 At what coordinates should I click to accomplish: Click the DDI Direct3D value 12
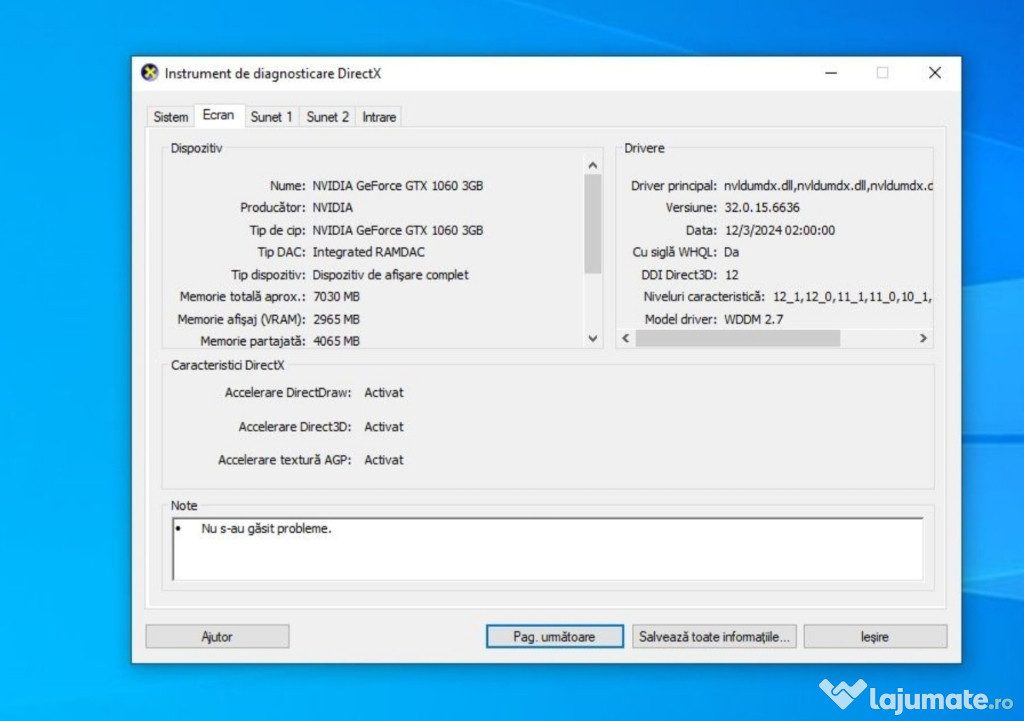[x=731, y=275]
